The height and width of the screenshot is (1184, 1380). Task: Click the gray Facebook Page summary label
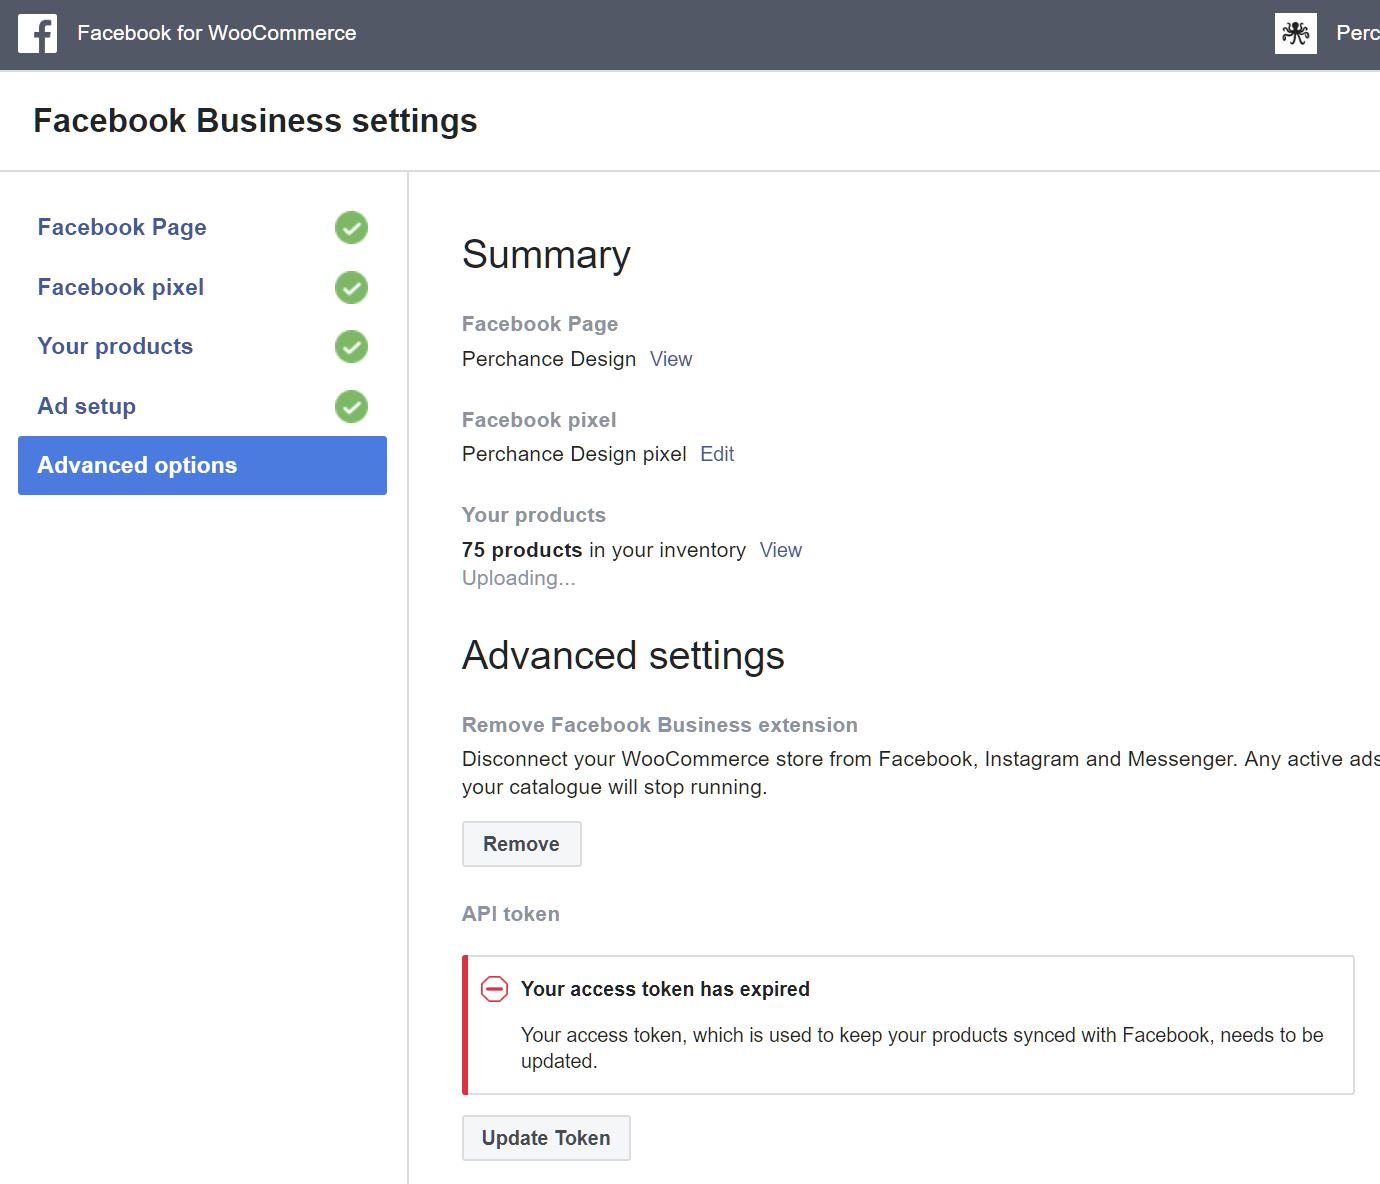pyautogui.click(x=540, y=324)
